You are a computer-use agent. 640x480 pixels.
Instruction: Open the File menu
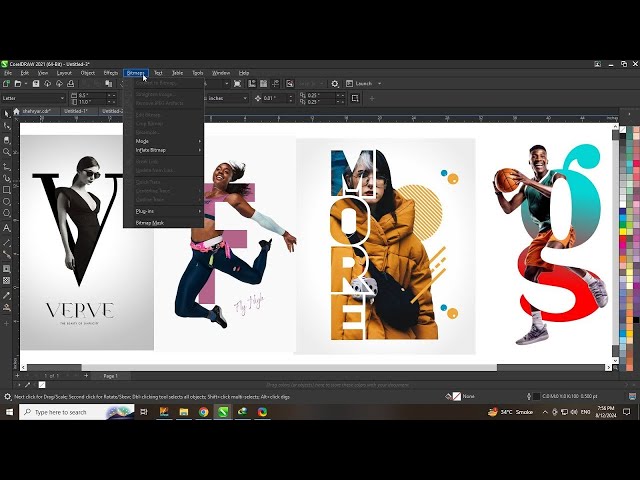(x=8, y=73)
